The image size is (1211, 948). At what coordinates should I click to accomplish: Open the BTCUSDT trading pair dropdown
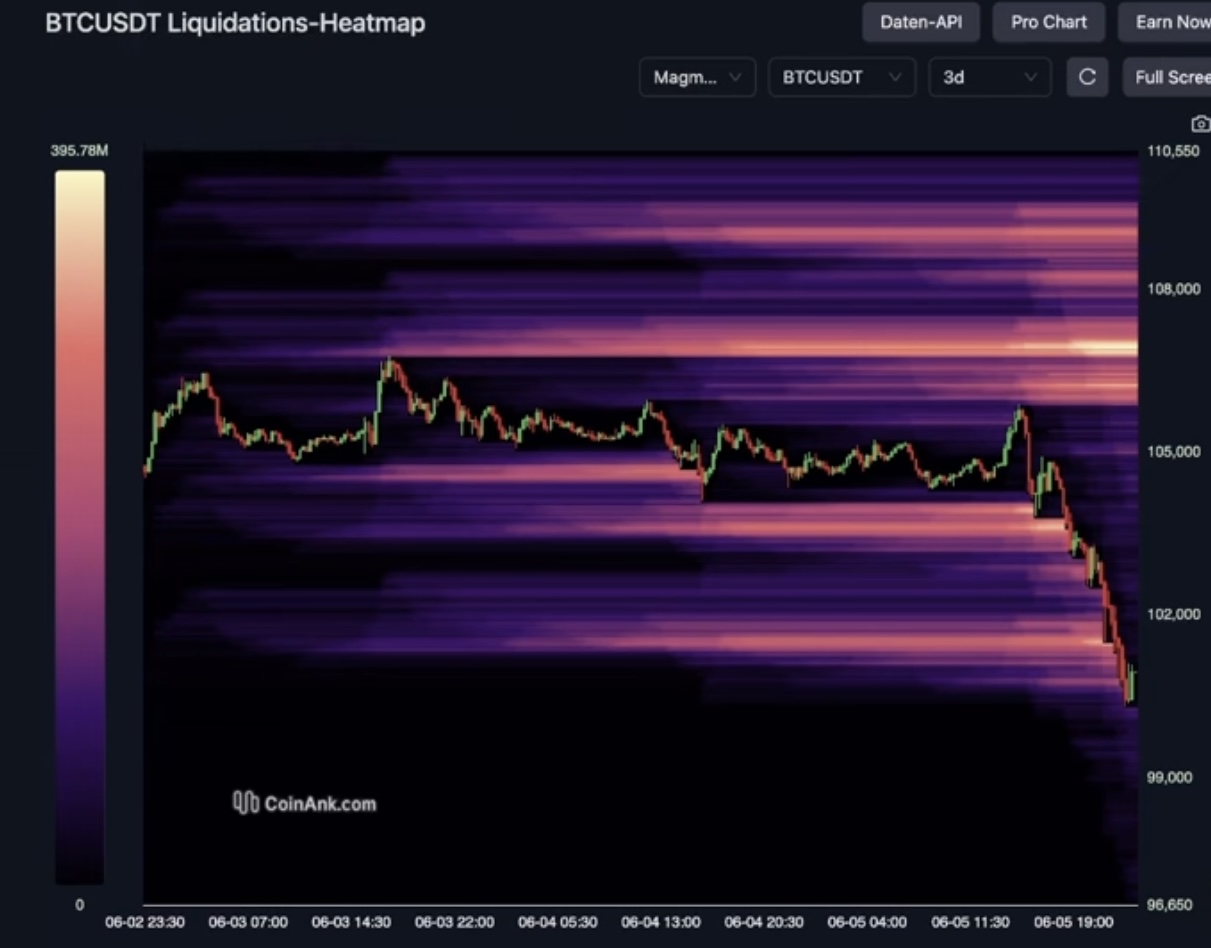(841, 77)
